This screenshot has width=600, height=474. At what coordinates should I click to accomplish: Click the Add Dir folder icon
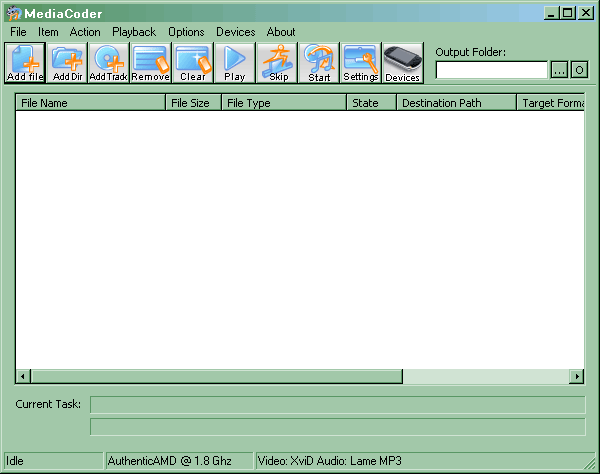pos(67,63)
